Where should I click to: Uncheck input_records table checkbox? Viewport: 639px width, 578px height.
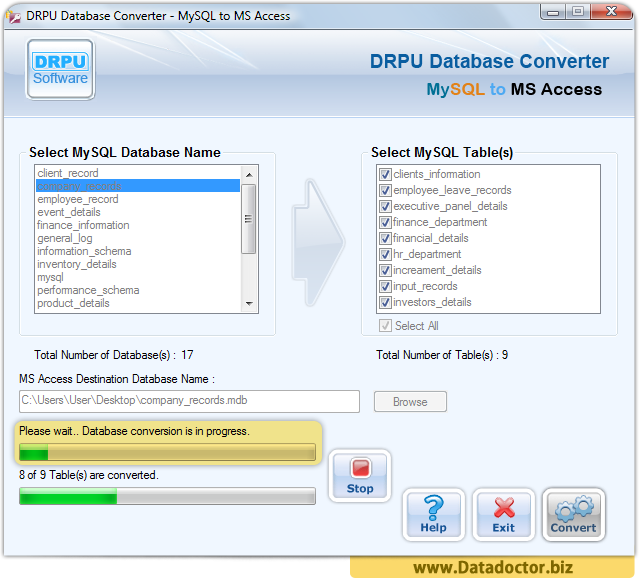tap(385, 287)
